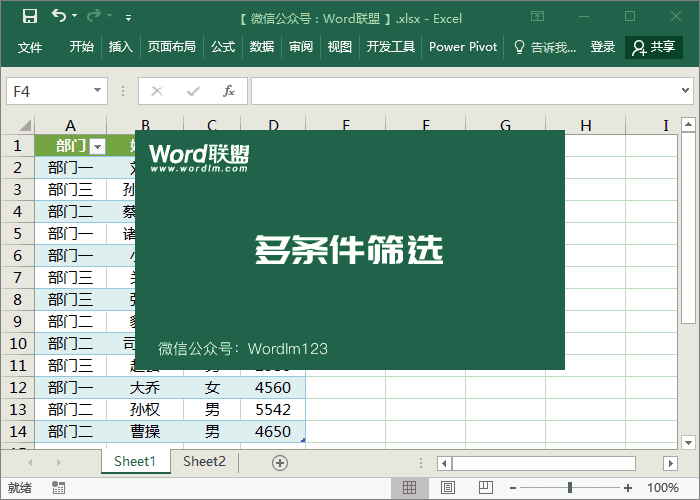
Task: Expand the Name Box dropdown arrow
Action: tap(97, 91)
